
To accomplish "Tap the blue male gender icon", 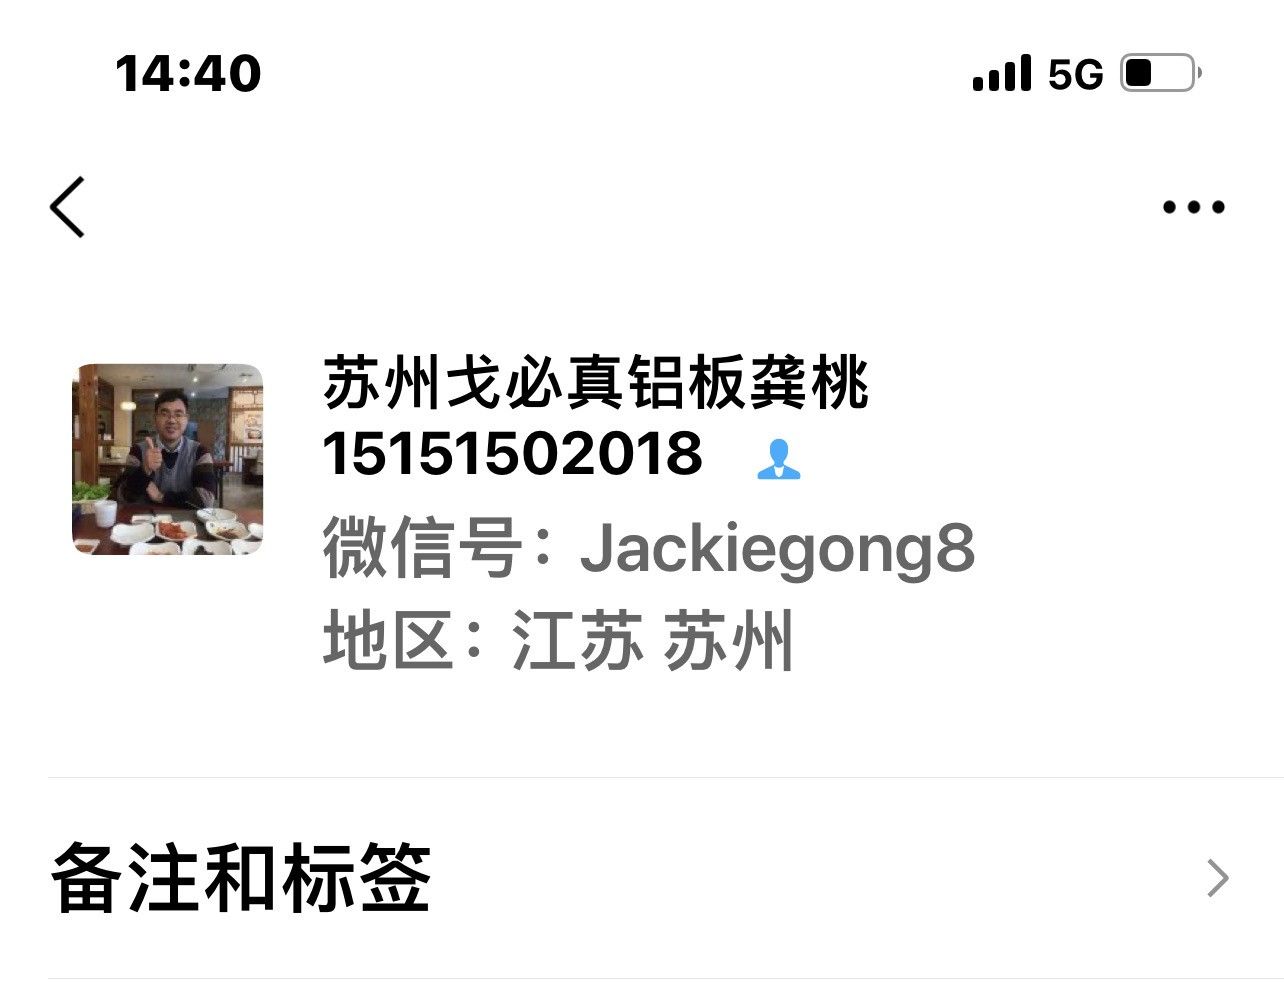I will point(778,459).
